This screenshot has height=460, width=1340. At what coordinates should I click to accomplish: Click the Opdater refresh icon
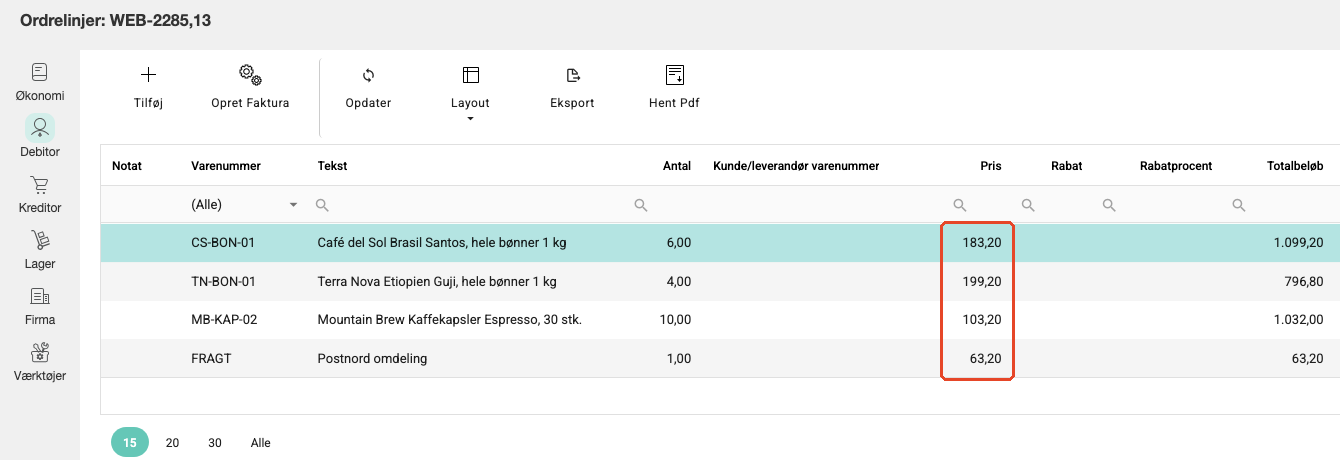coord(368,75)
